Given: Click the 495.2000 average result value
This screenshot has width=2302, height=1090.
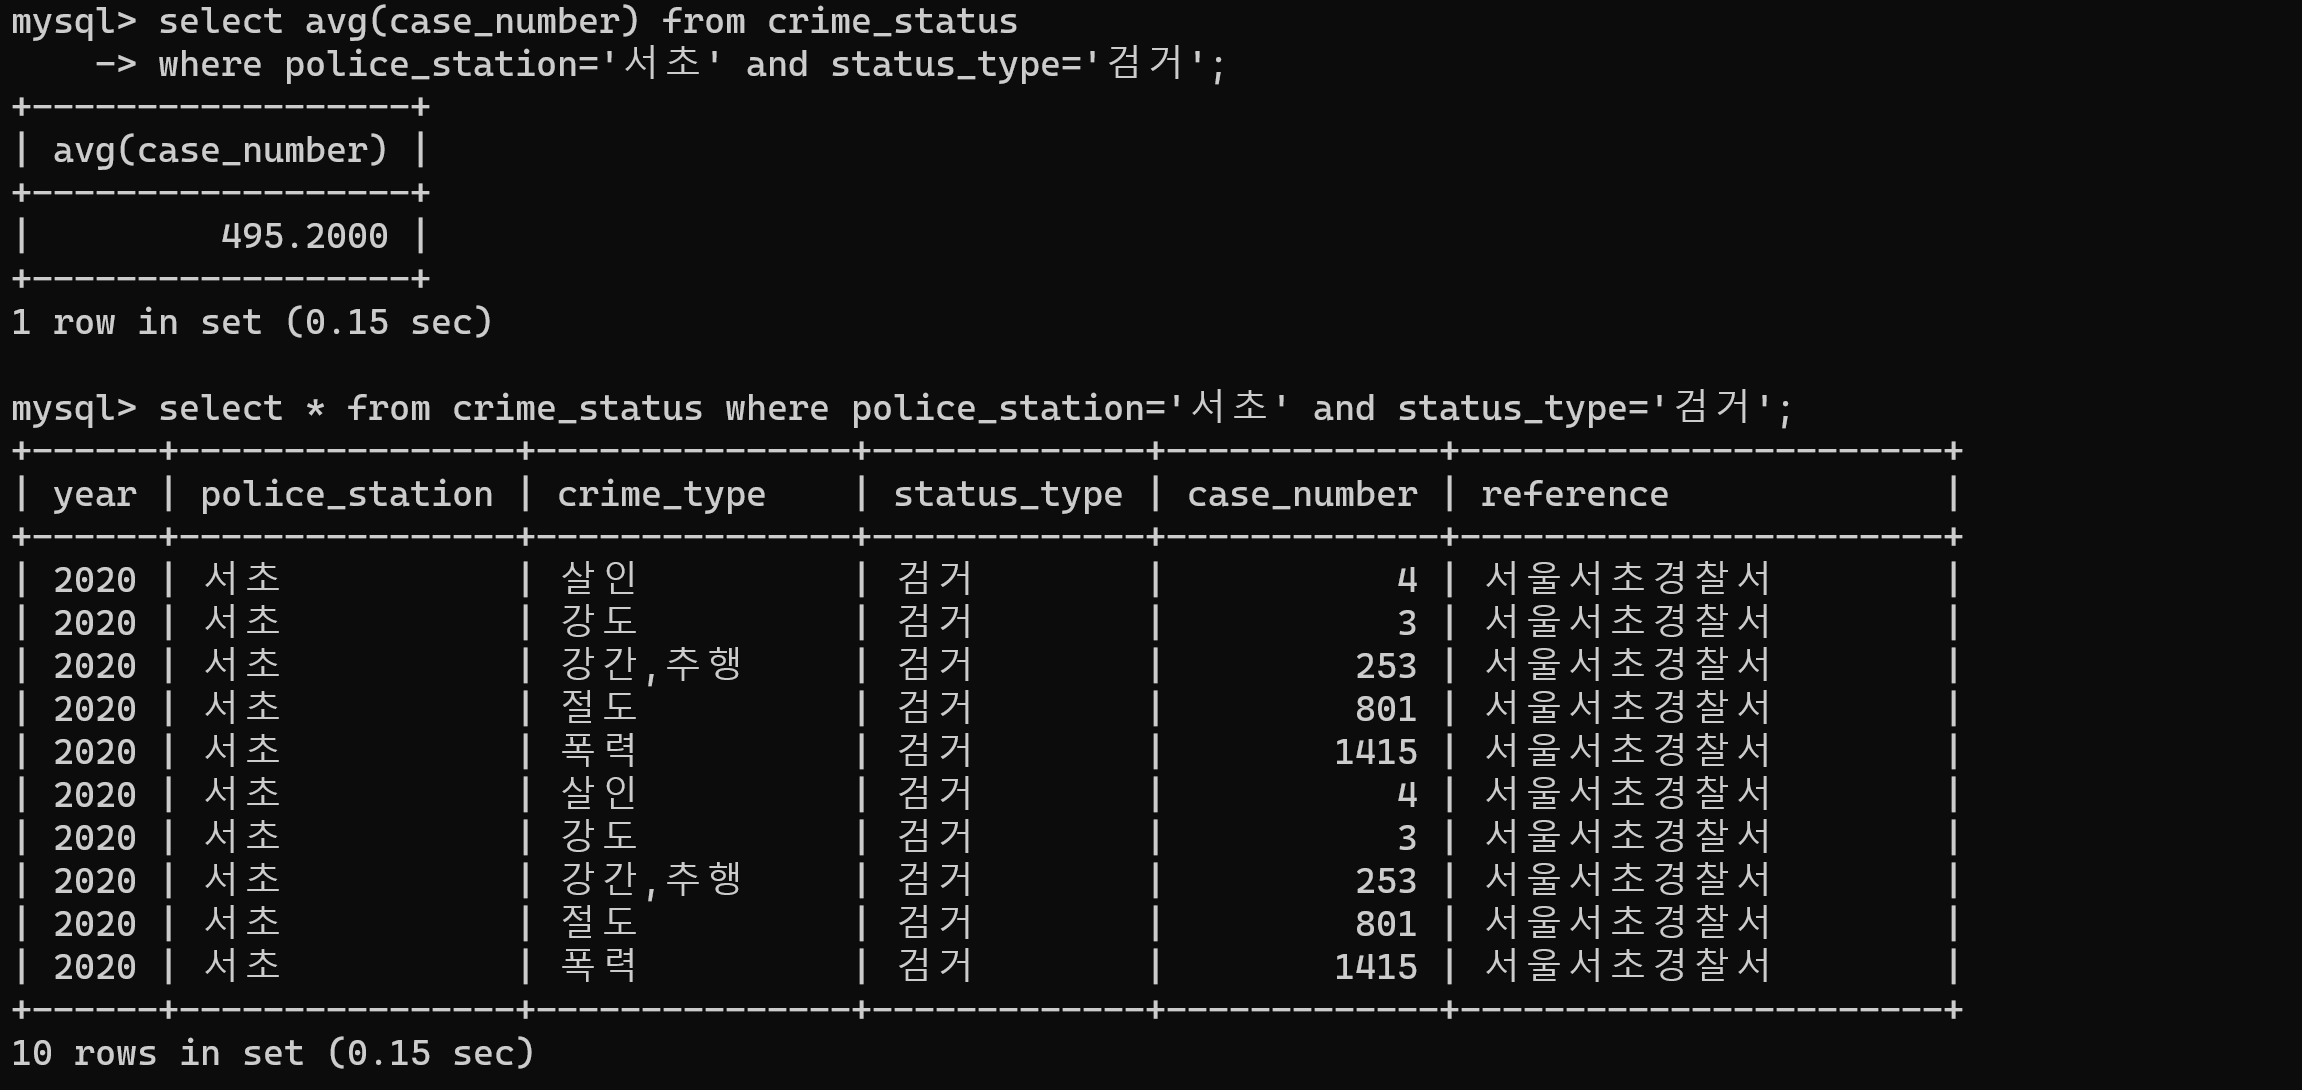Looking at the screenshot, I should [304, 236].
